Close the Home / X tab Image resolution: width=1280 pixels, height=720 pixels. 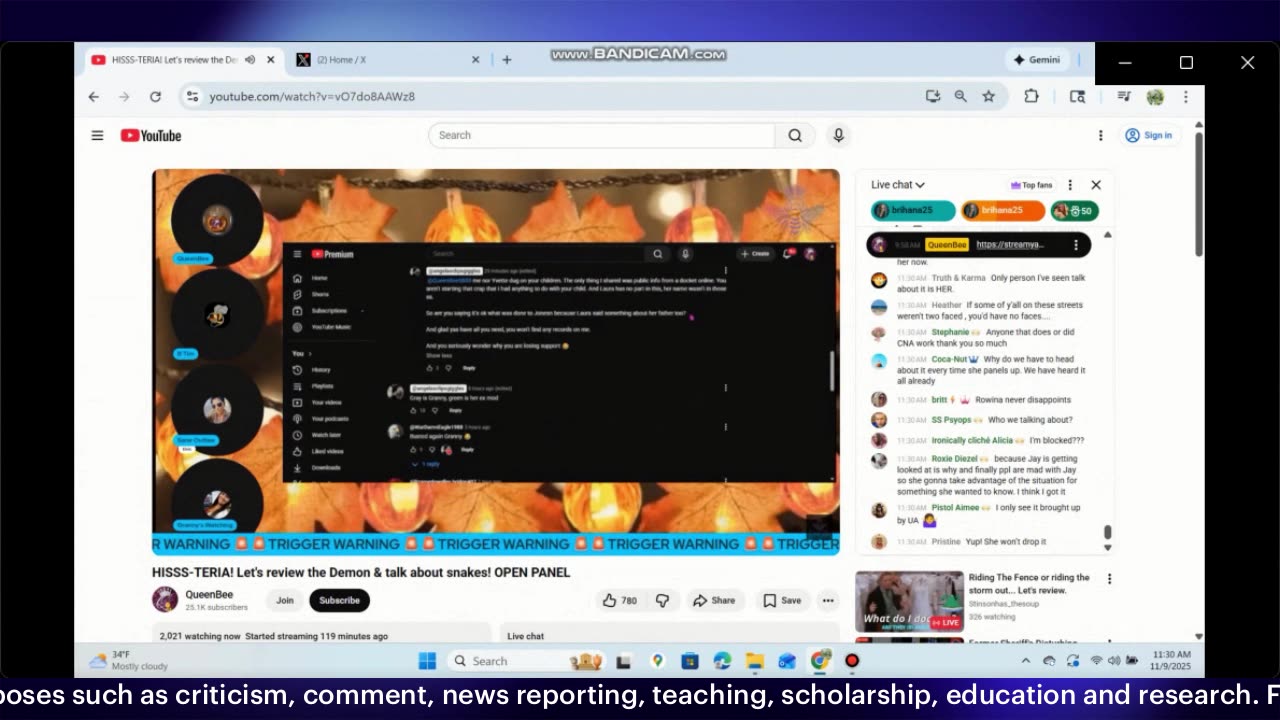coord(476,60)
